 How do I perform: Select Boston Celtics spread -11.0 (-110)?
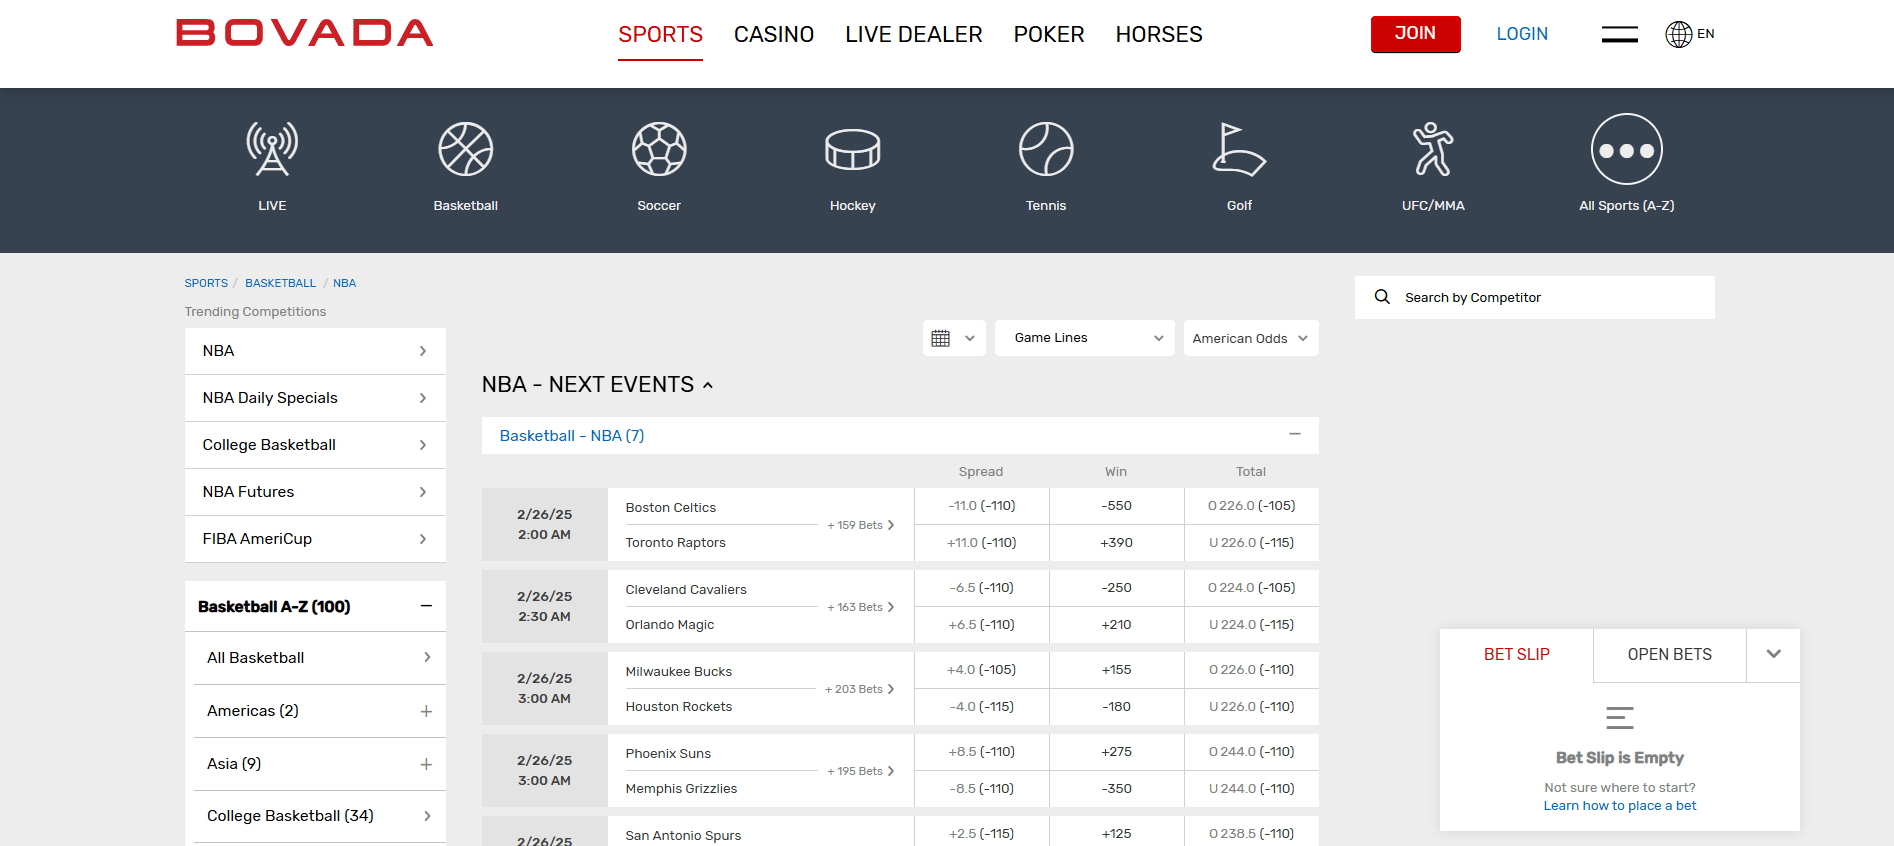982,506
